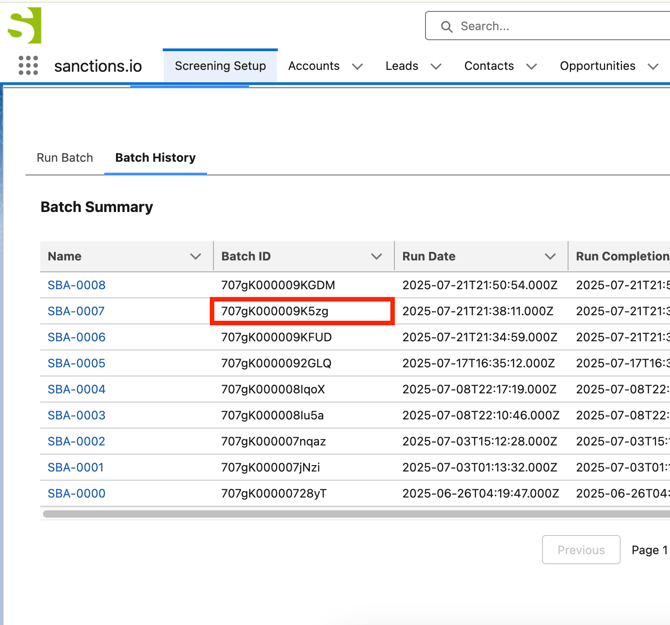670x625 pixels.
Task: Select batch ID 707gK000008Iu5a cell
Action: pyautogui.click(x=303, y=415)
